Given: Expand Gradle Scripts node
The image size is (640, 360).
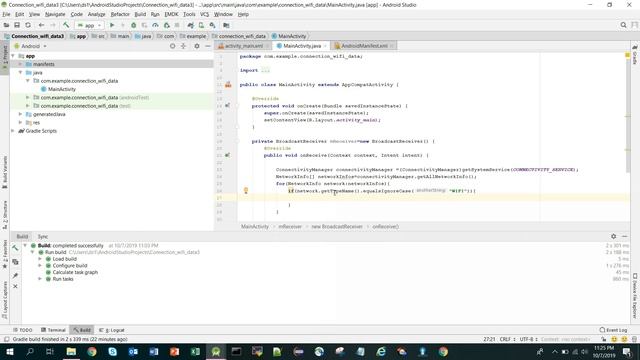Looking at the screenshot, I should point(13,131).
